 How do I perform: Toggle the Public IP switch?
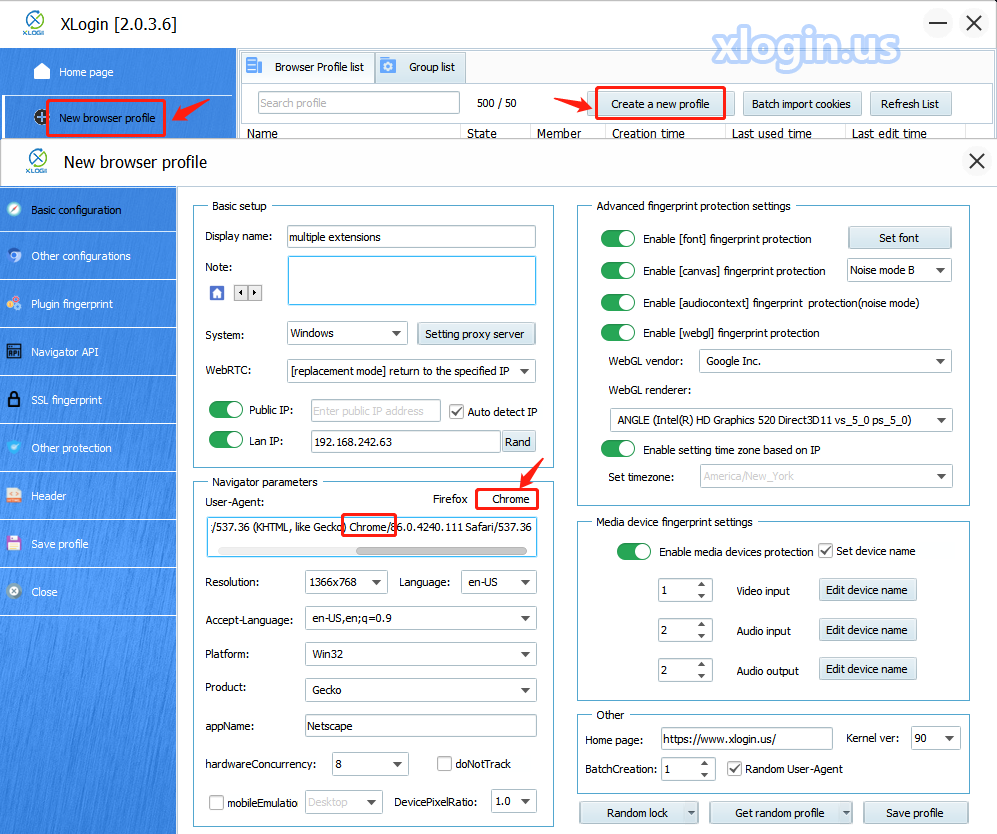coord(226,410)
